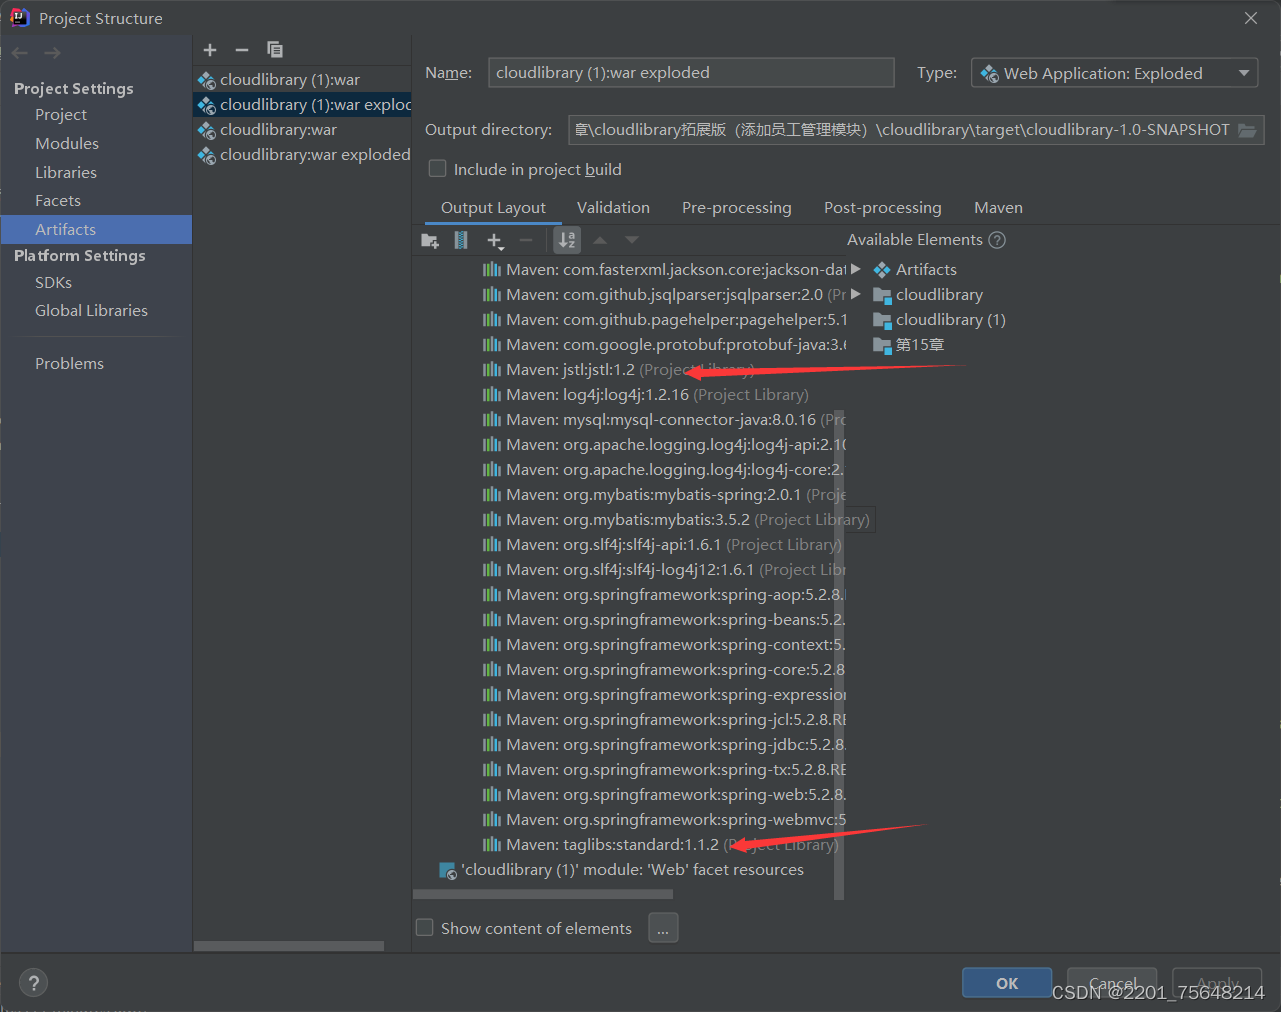Click the Cancel button

point(1112,983)
